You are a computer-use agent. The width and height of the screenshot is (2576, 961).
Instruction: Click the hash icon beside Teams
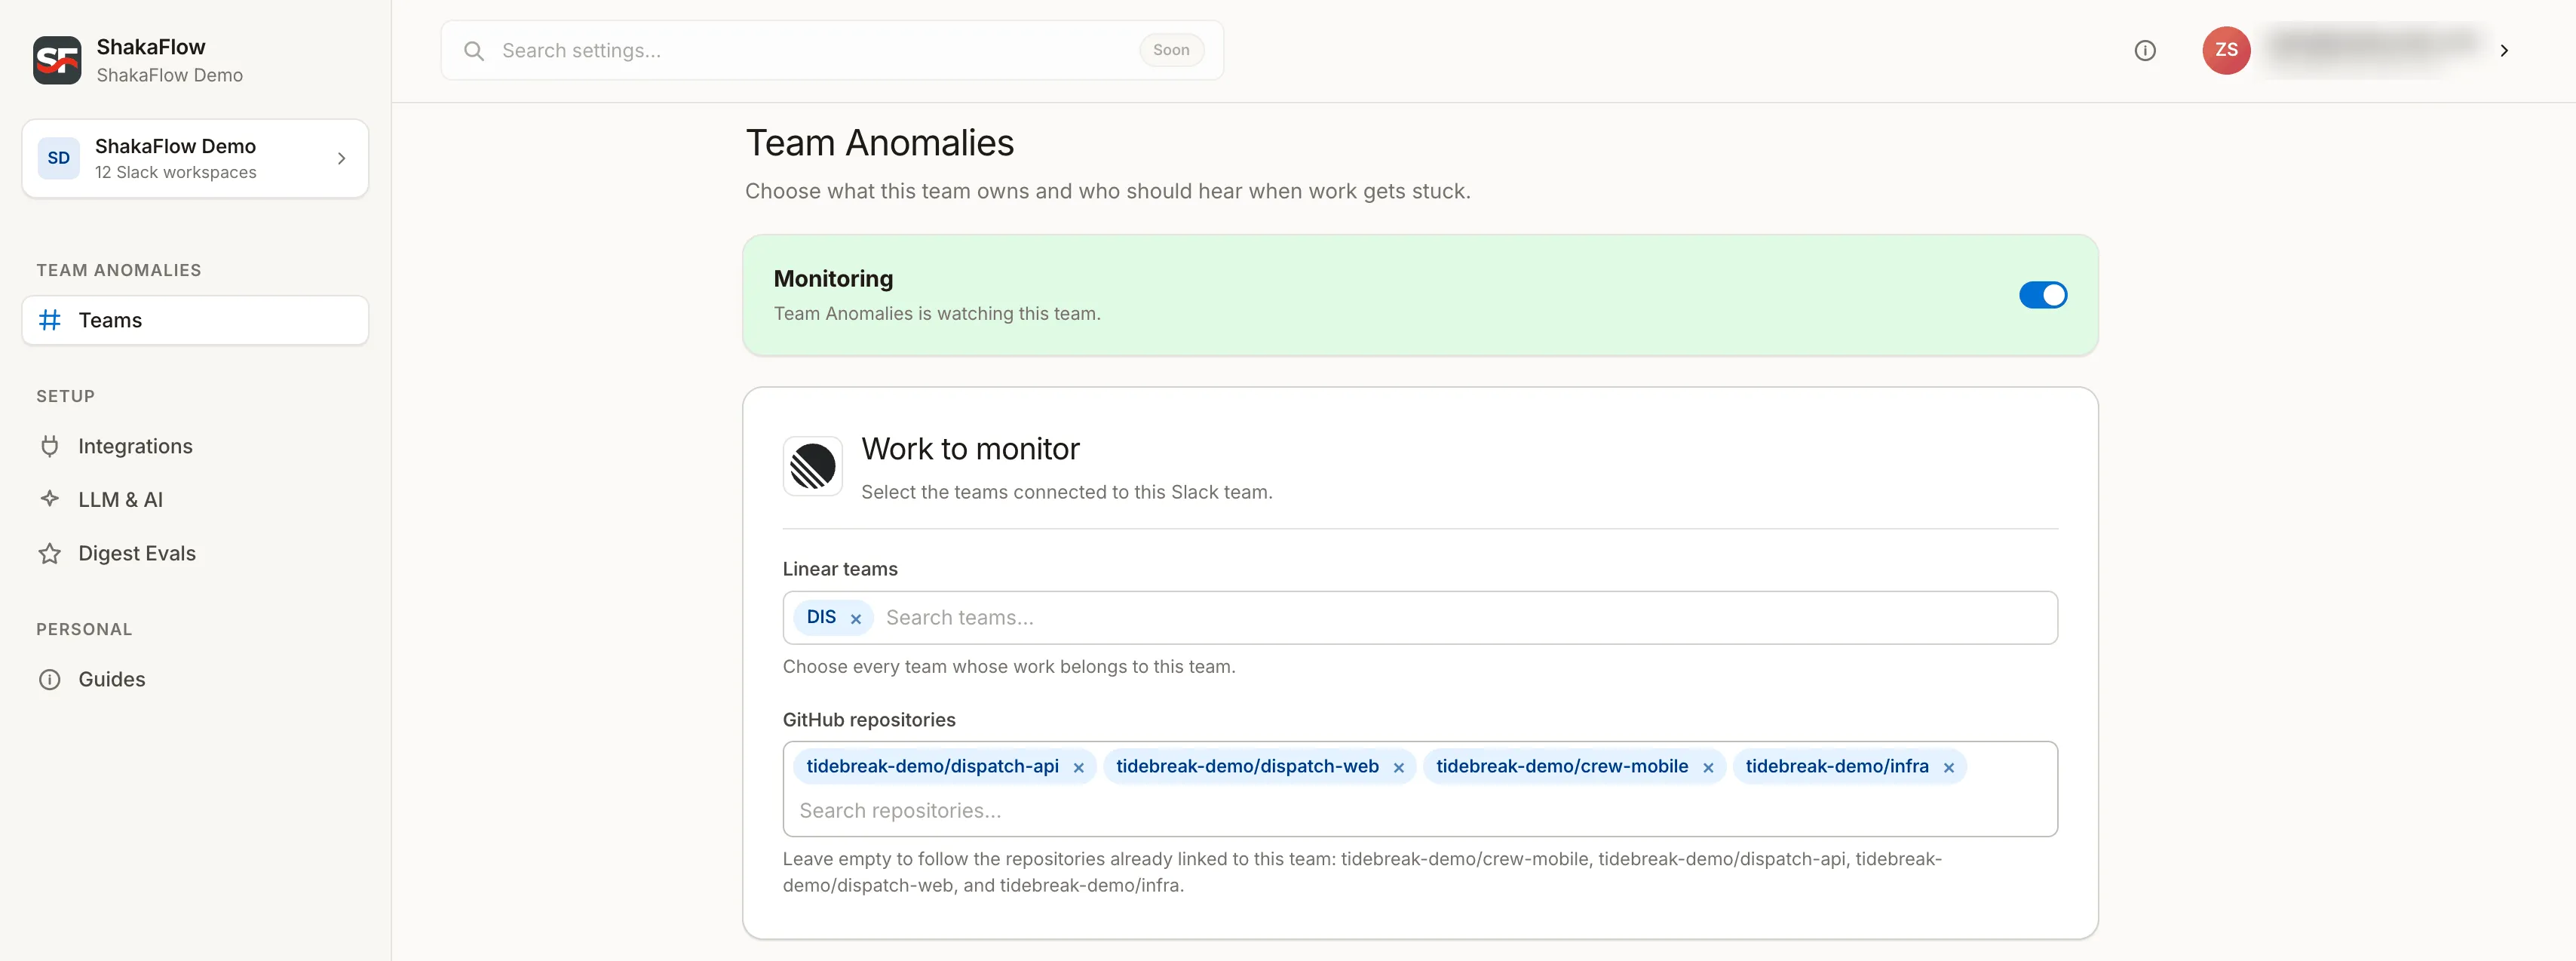point(50,320)
